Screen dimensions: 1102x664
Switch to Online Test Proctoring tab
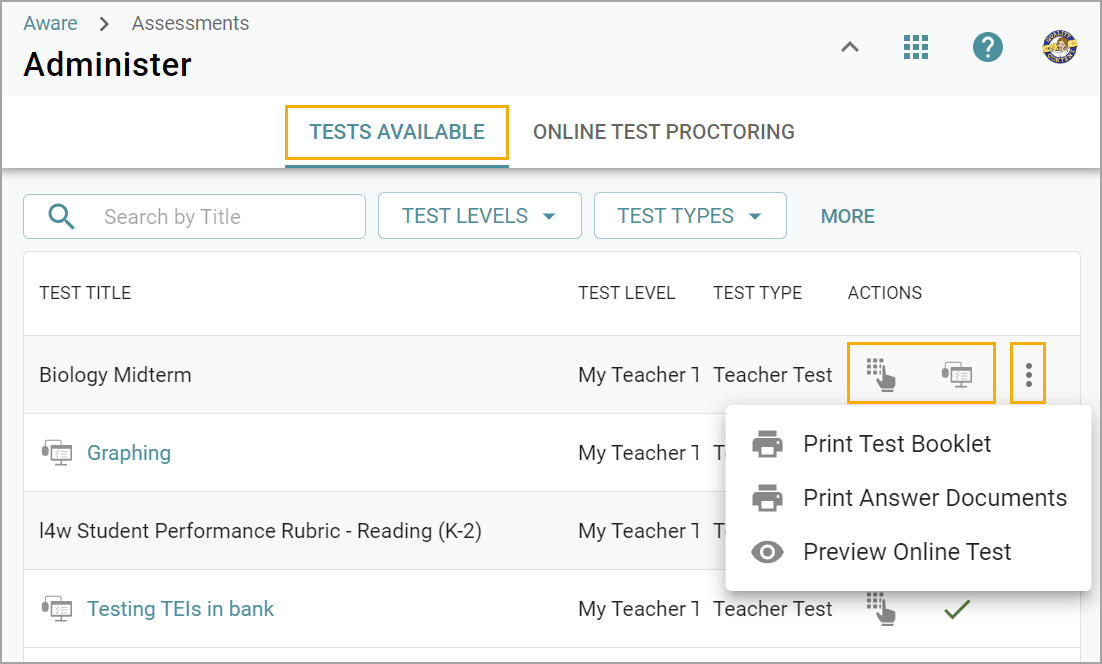click(663, 132)
